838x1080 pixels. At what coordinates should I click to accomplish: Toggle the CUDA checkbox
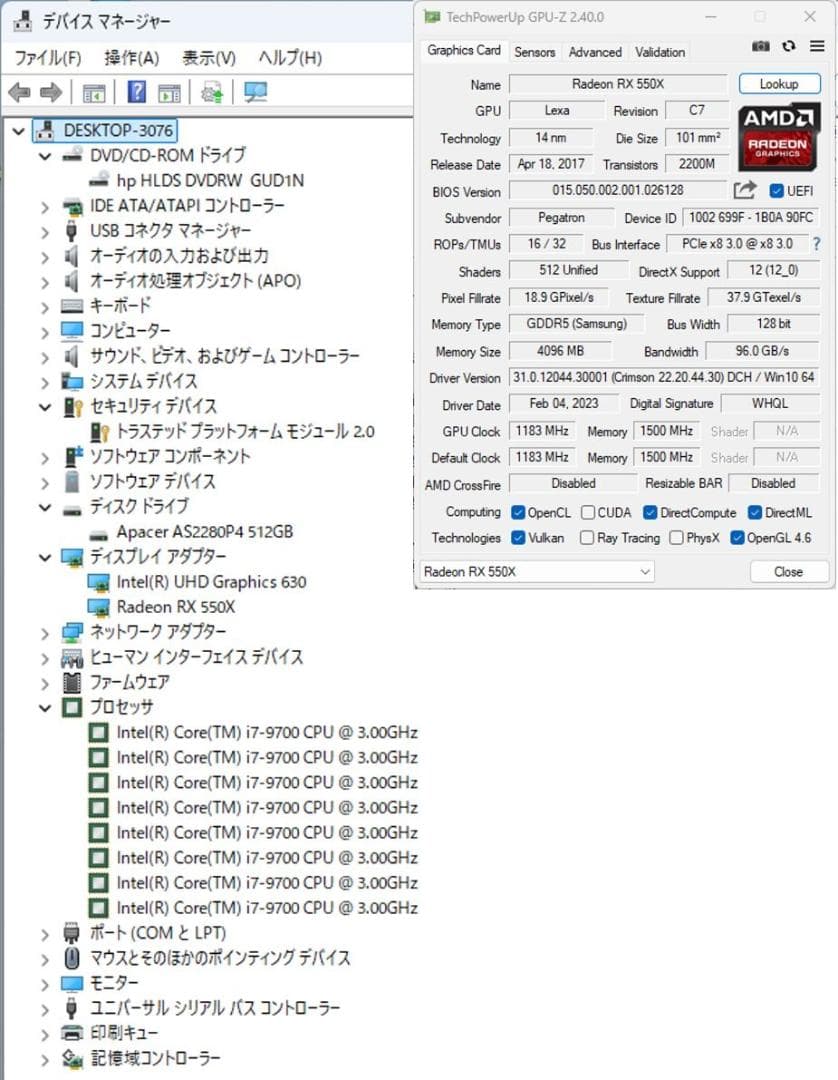pos(587,512)
